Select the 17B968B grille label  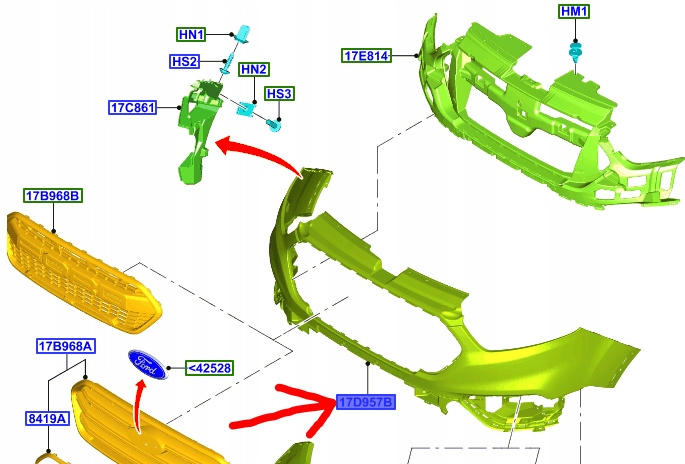coord(52,196)
